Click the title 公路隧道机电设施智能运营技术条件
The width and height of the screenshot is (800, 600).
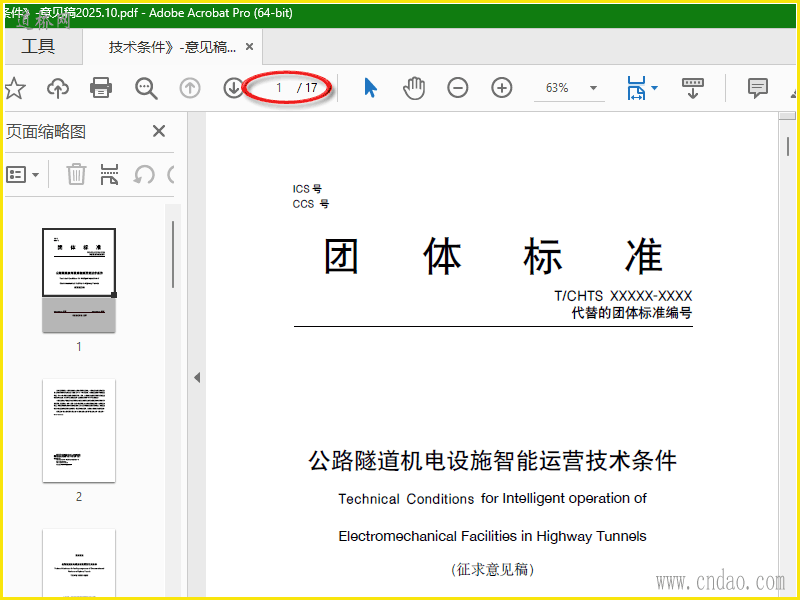[492, 461]
